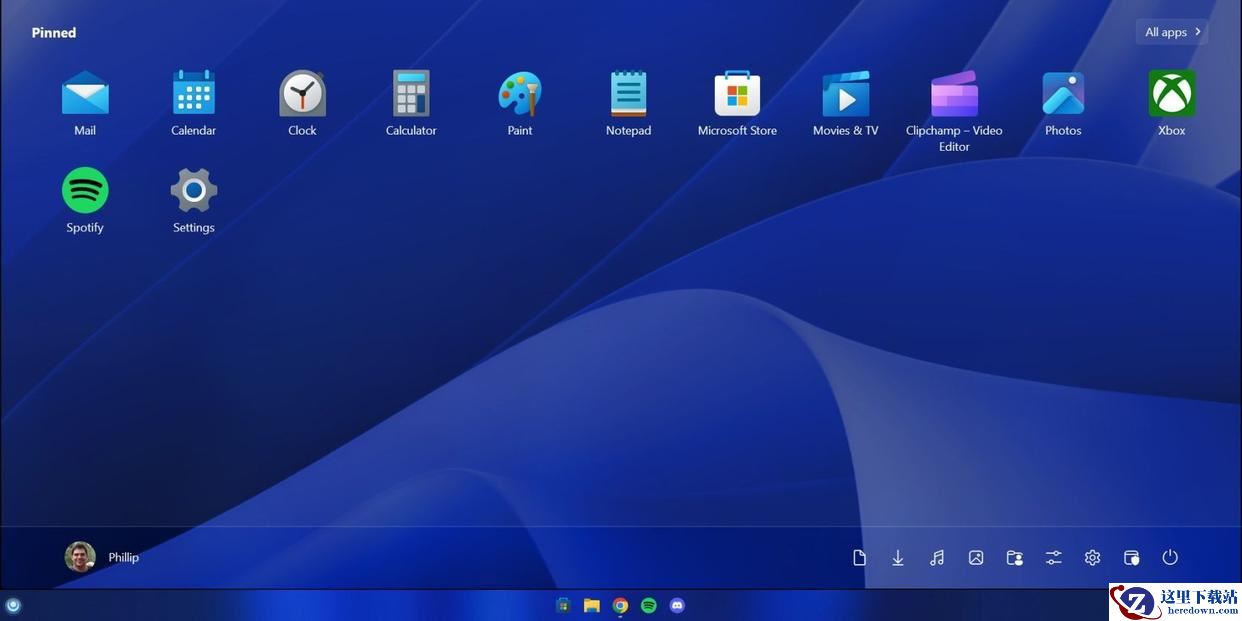Open the Downloads folder shortcut

pos(898,558)
